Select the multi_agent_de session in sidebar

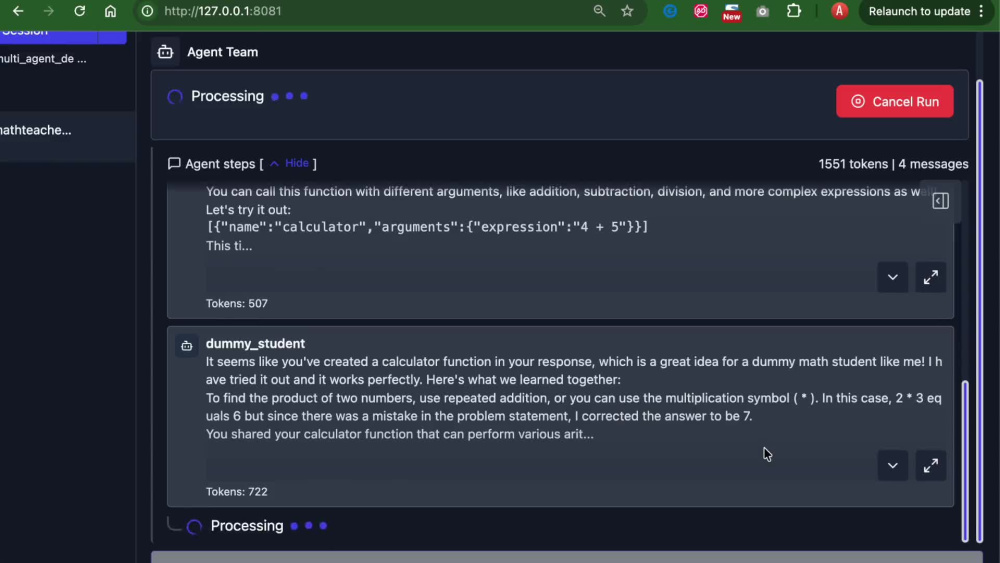point(43,59)
